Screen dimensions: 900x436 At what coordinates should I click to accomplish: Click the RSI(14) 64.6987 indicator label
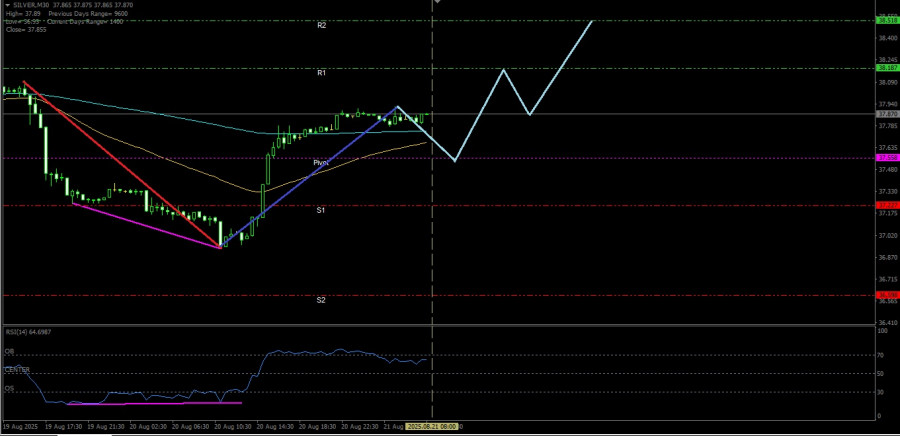[x=27, y=332]
